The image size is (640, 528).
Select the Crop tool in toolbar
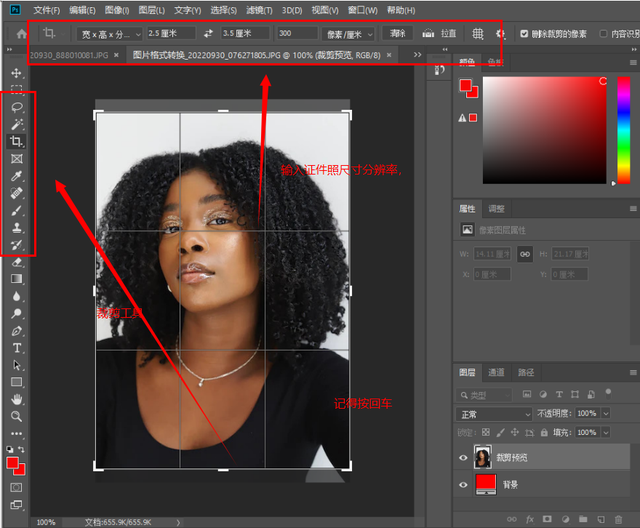[17, 142]
